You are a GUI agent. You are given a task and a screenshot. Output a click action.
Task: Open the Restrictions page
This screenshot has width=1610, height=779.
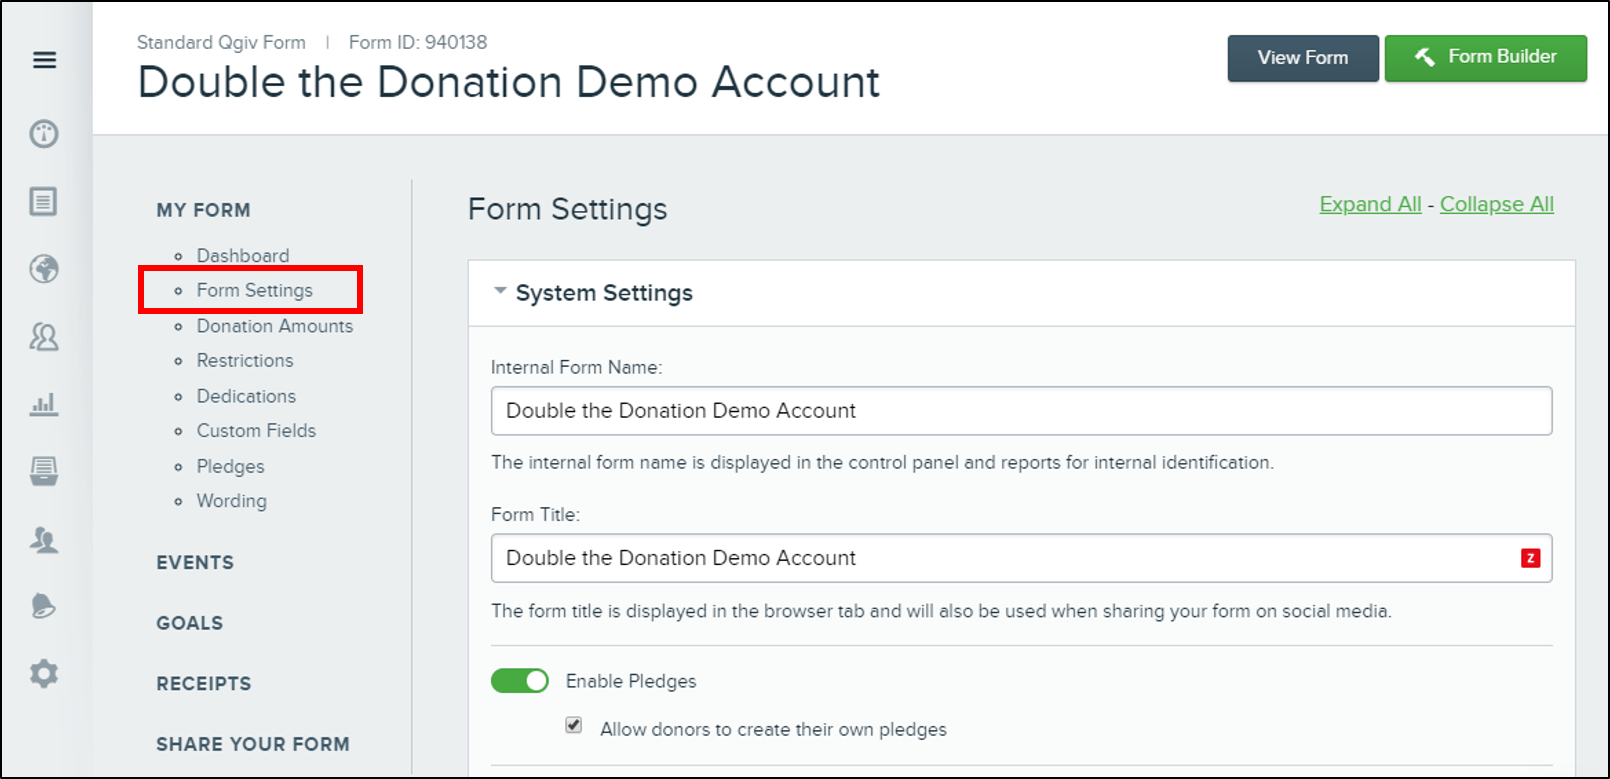(245, 360)
